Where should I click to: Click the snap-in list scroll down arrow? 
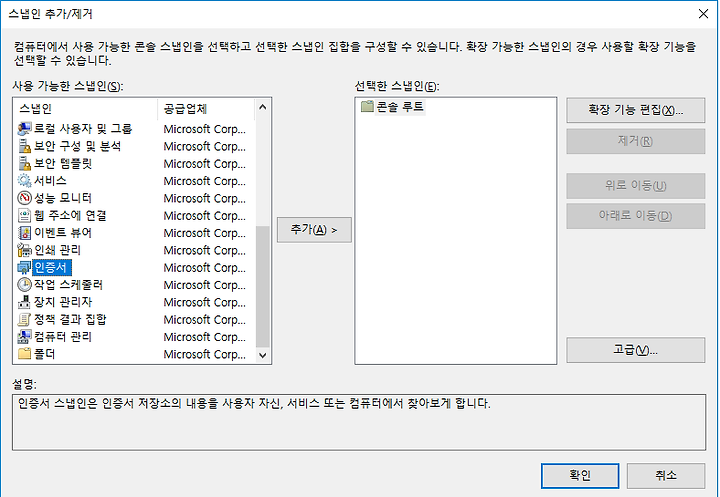[x=263, y=355]
